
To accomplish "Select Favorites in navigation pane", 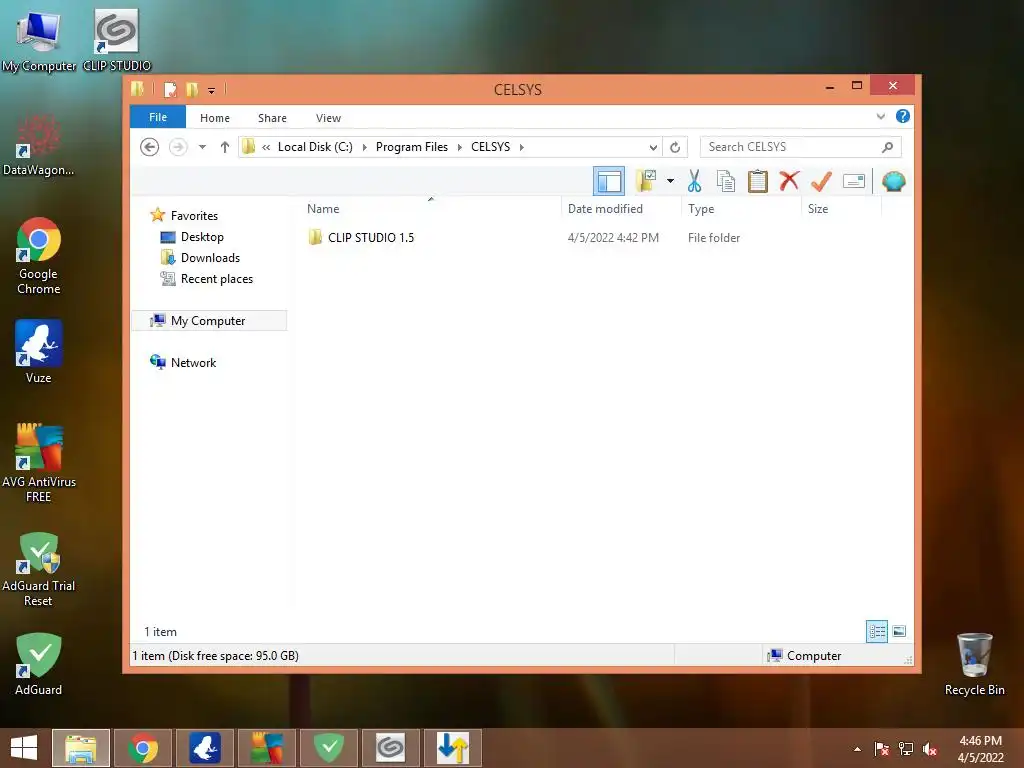I will pos(194,216).
